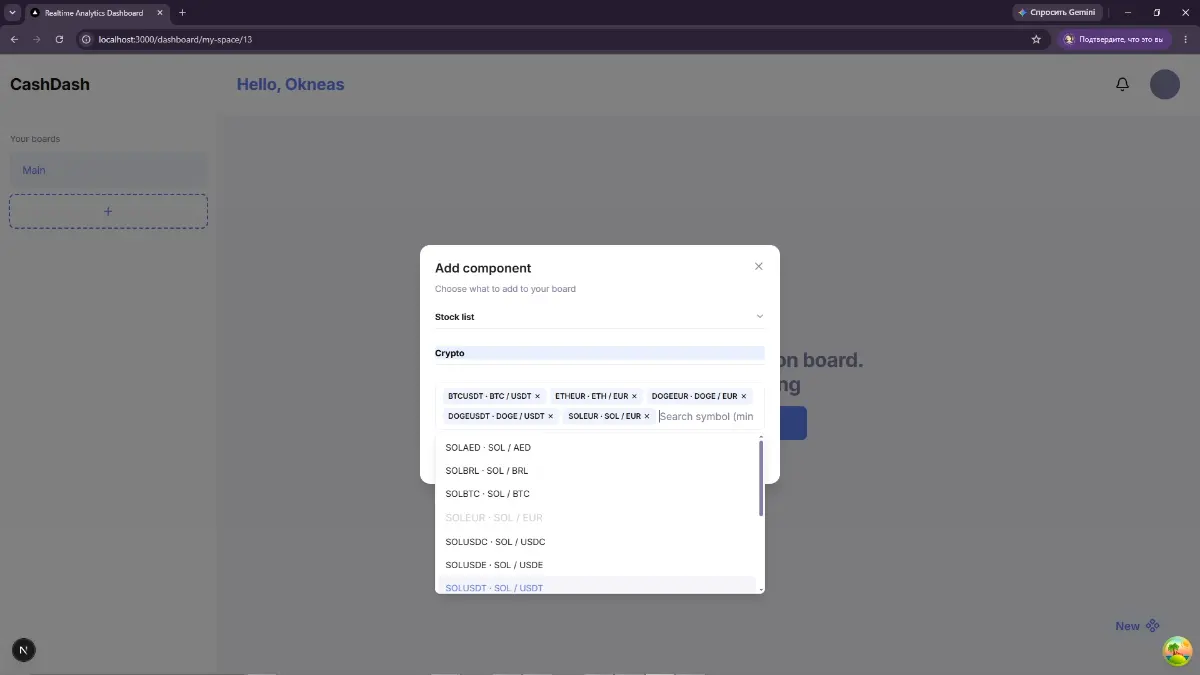Choose SOLBRL · SOL / BRL option
The height and width of the screenshot is (675, 1200).
(x=597, y=470)
